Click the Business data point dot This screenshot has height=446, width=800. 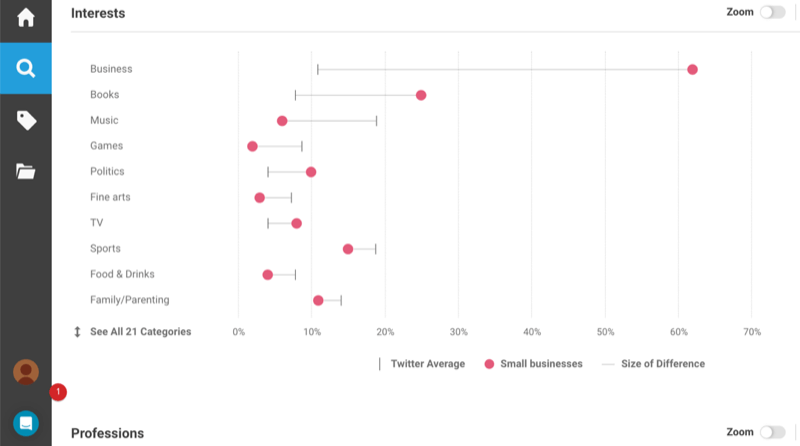[692, 69]
